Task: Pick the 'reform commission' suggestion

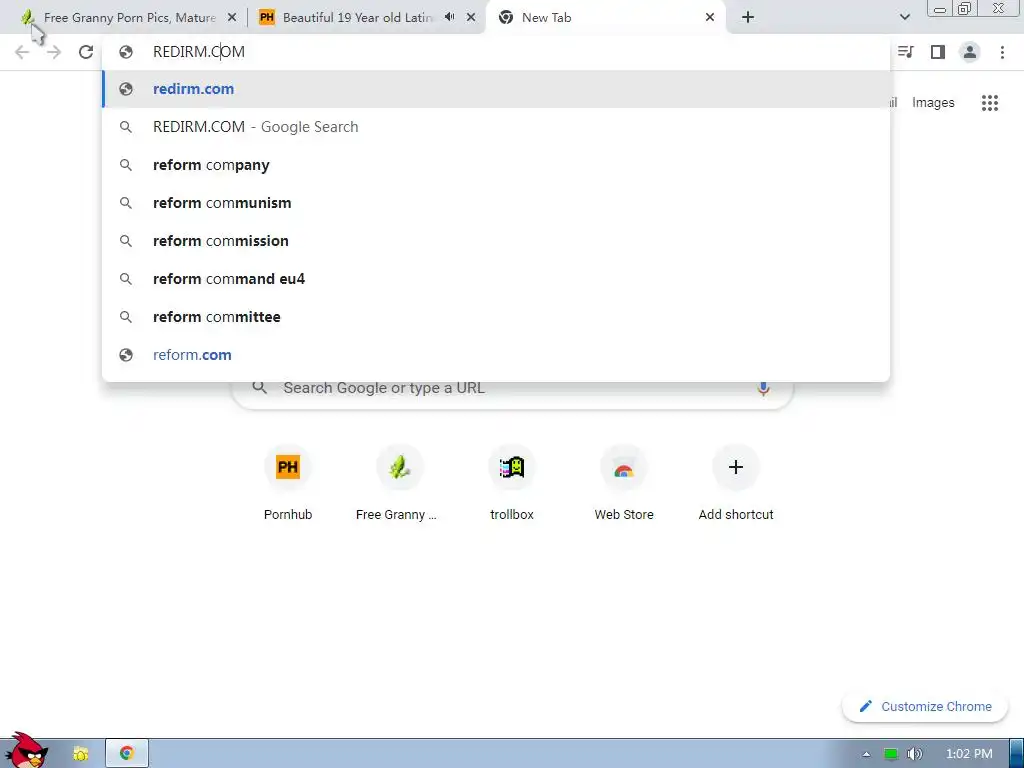Action: pyautogui.click(x=496, y=240)
